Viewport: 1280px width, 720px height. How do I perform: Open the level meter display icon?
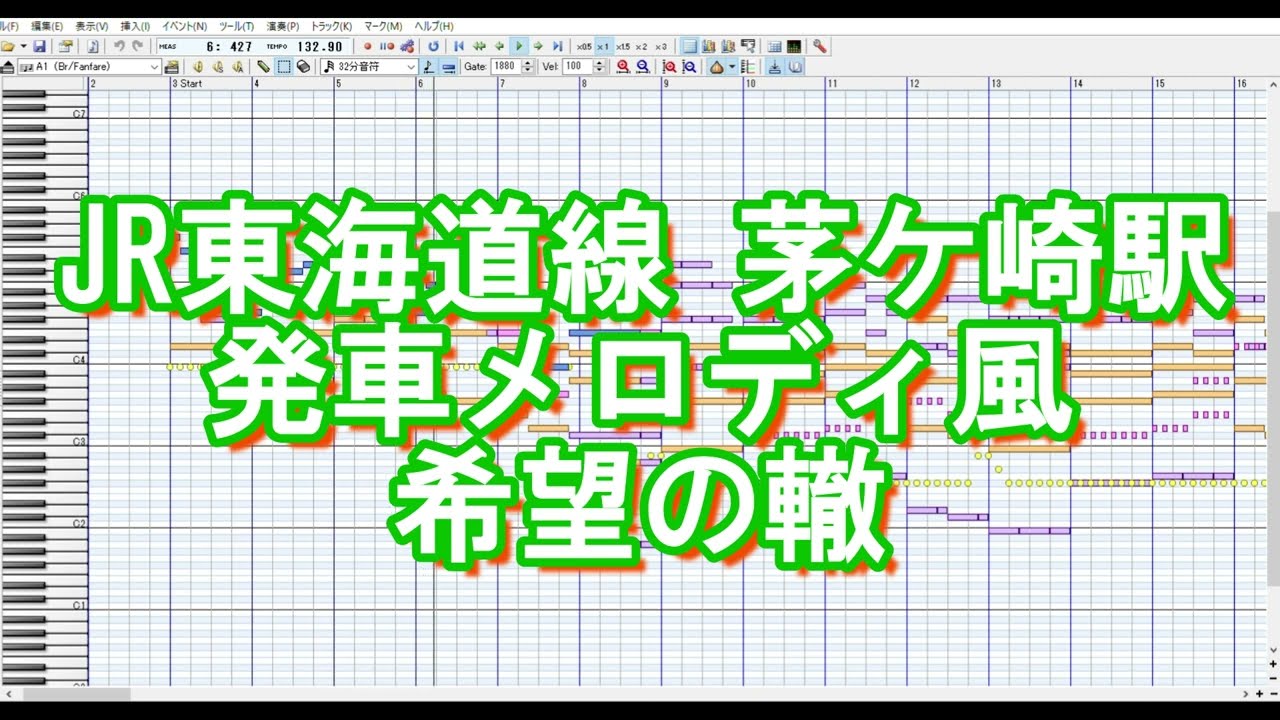(x=794, y=46)
